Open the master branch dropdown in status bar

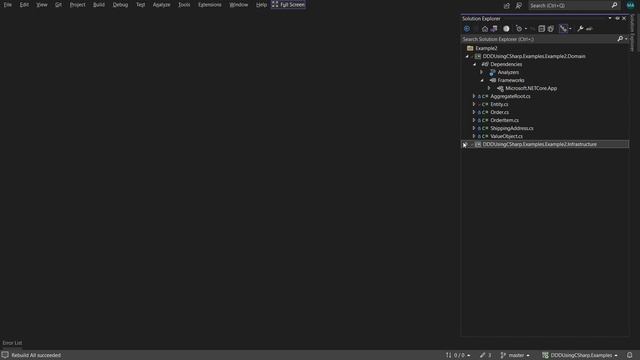[x=515, y=355]
